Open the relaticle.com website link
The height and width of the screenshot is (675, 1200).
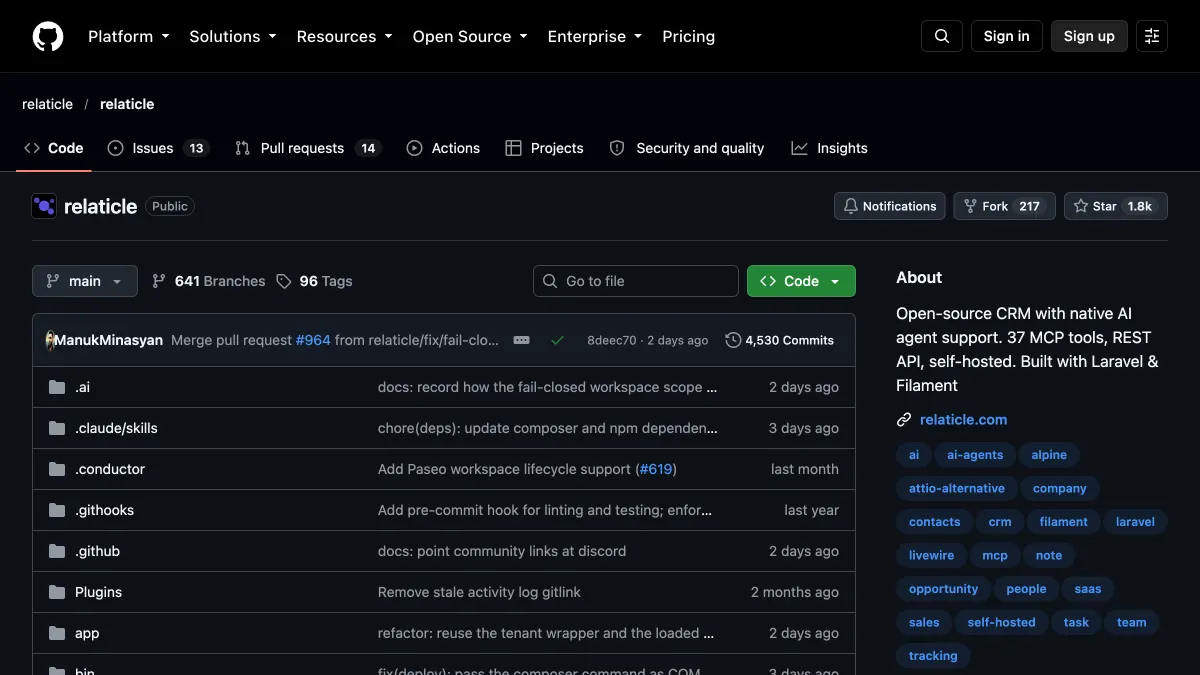coord(963,420)
